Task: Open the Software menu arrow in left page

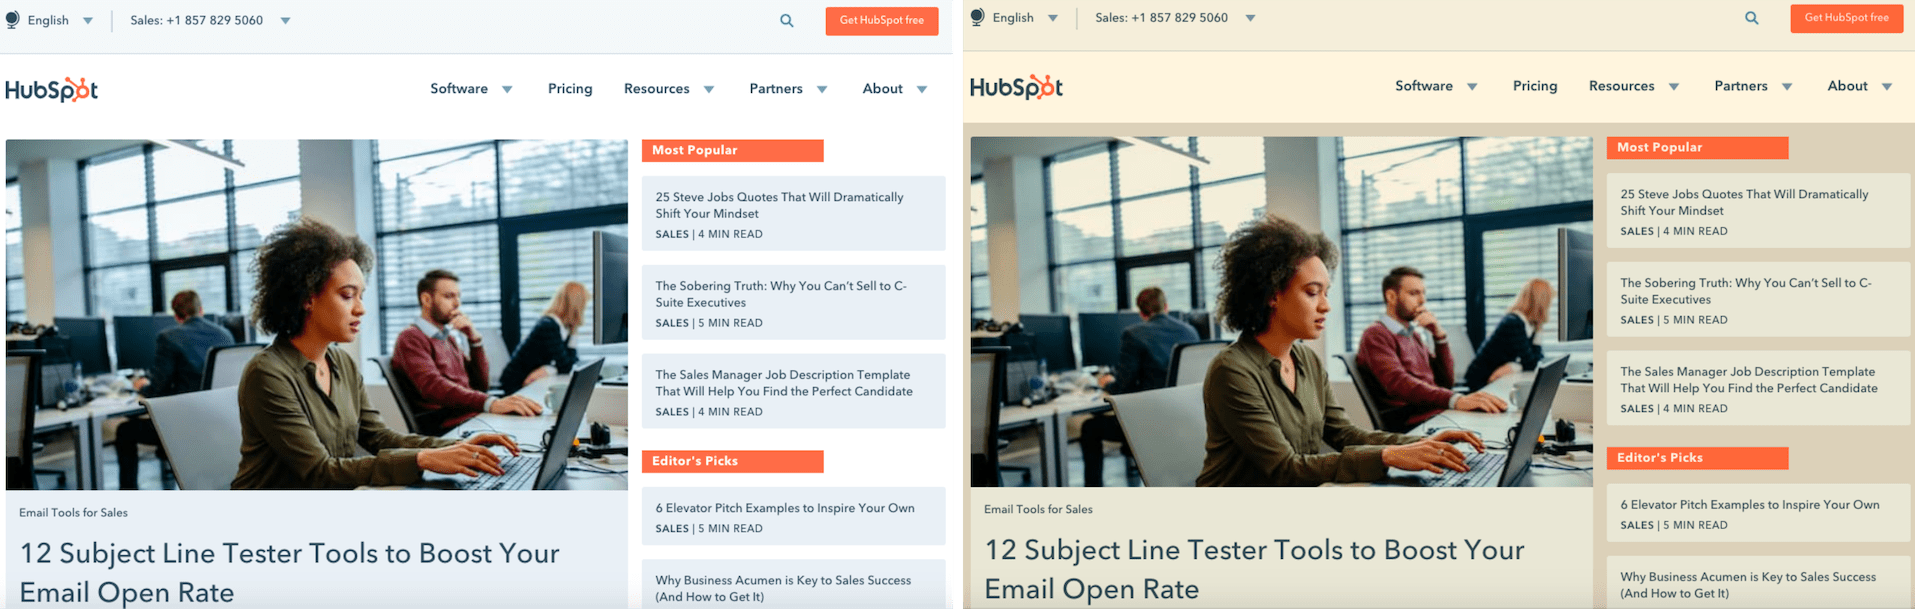Action: point(507,89)
